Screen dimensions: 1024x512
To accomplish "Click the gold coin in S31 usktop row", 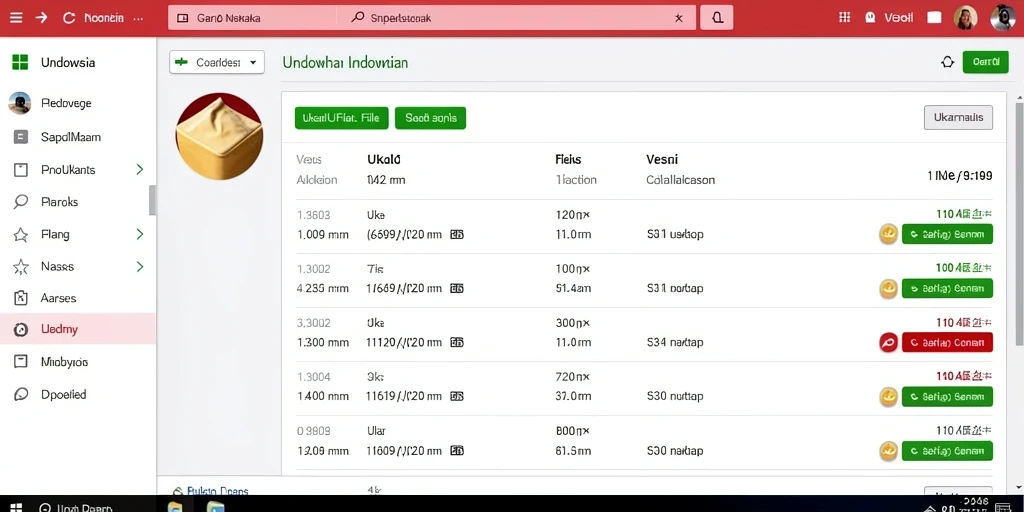I will 888,234.
